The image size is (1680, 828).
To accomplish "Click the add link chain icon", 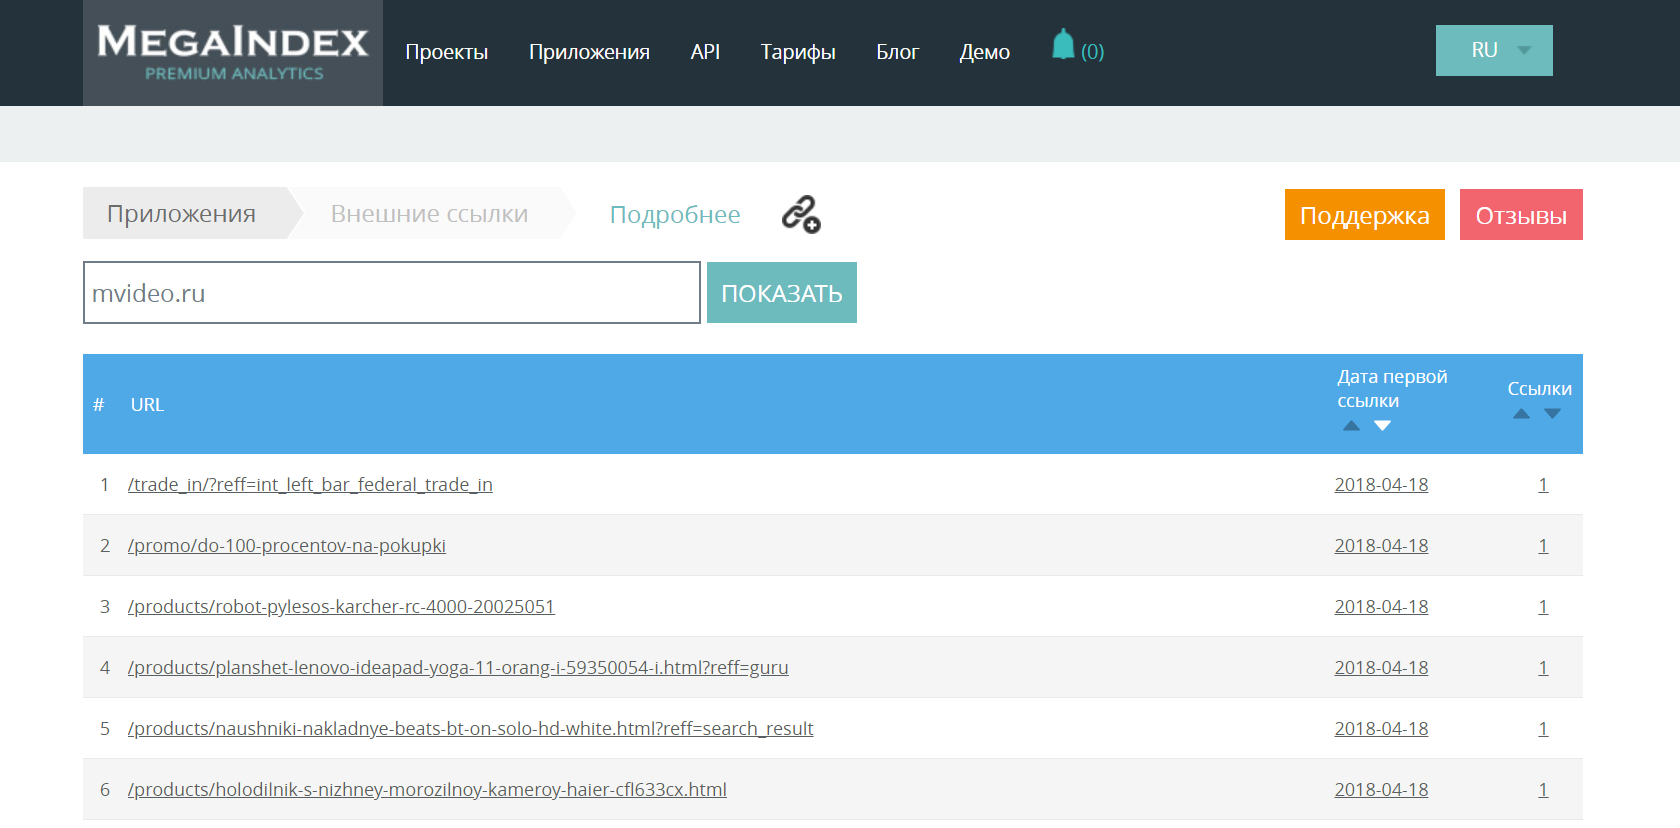I will [801, 214].
